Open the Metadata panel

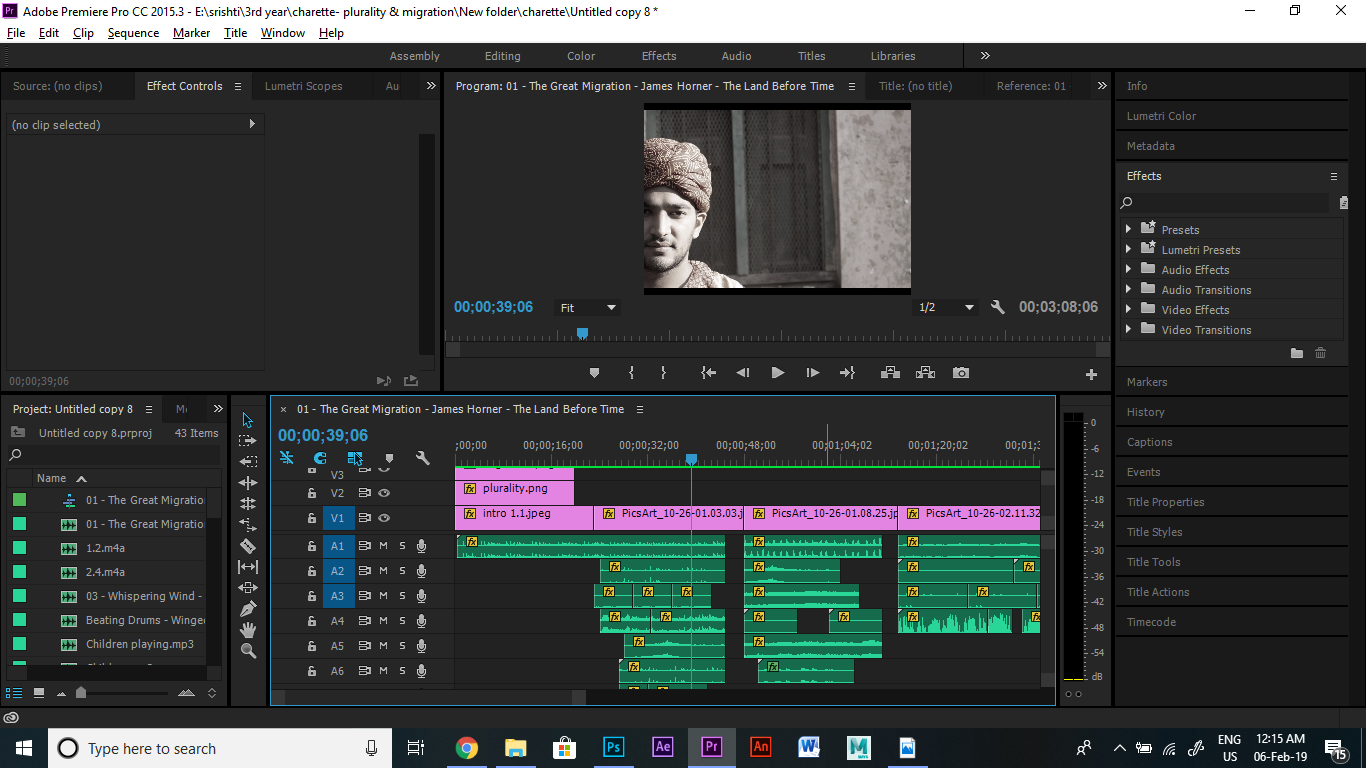(1151, 146)
